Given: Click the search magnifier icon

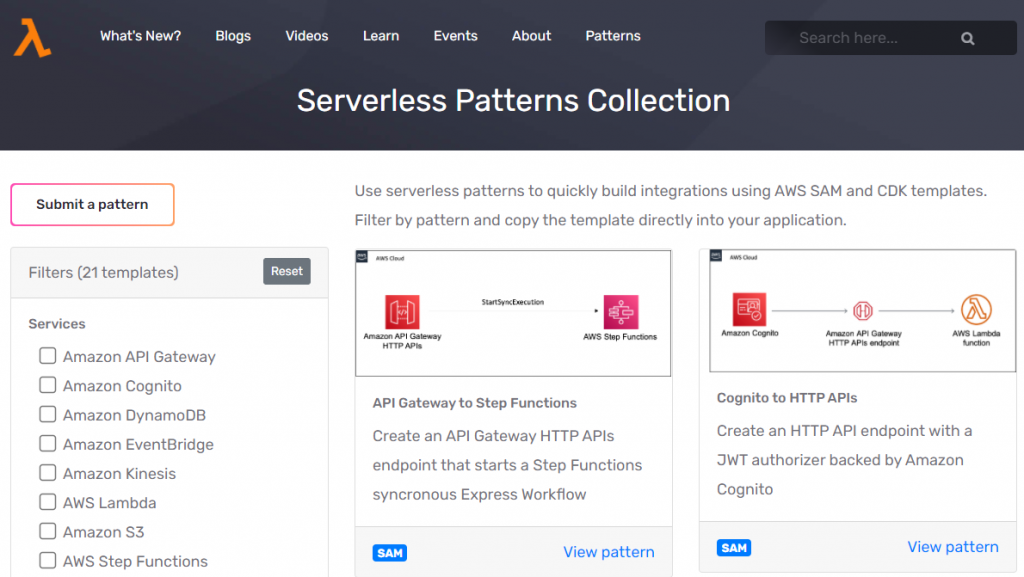Looking at the screenshot, I should (967, 37).
